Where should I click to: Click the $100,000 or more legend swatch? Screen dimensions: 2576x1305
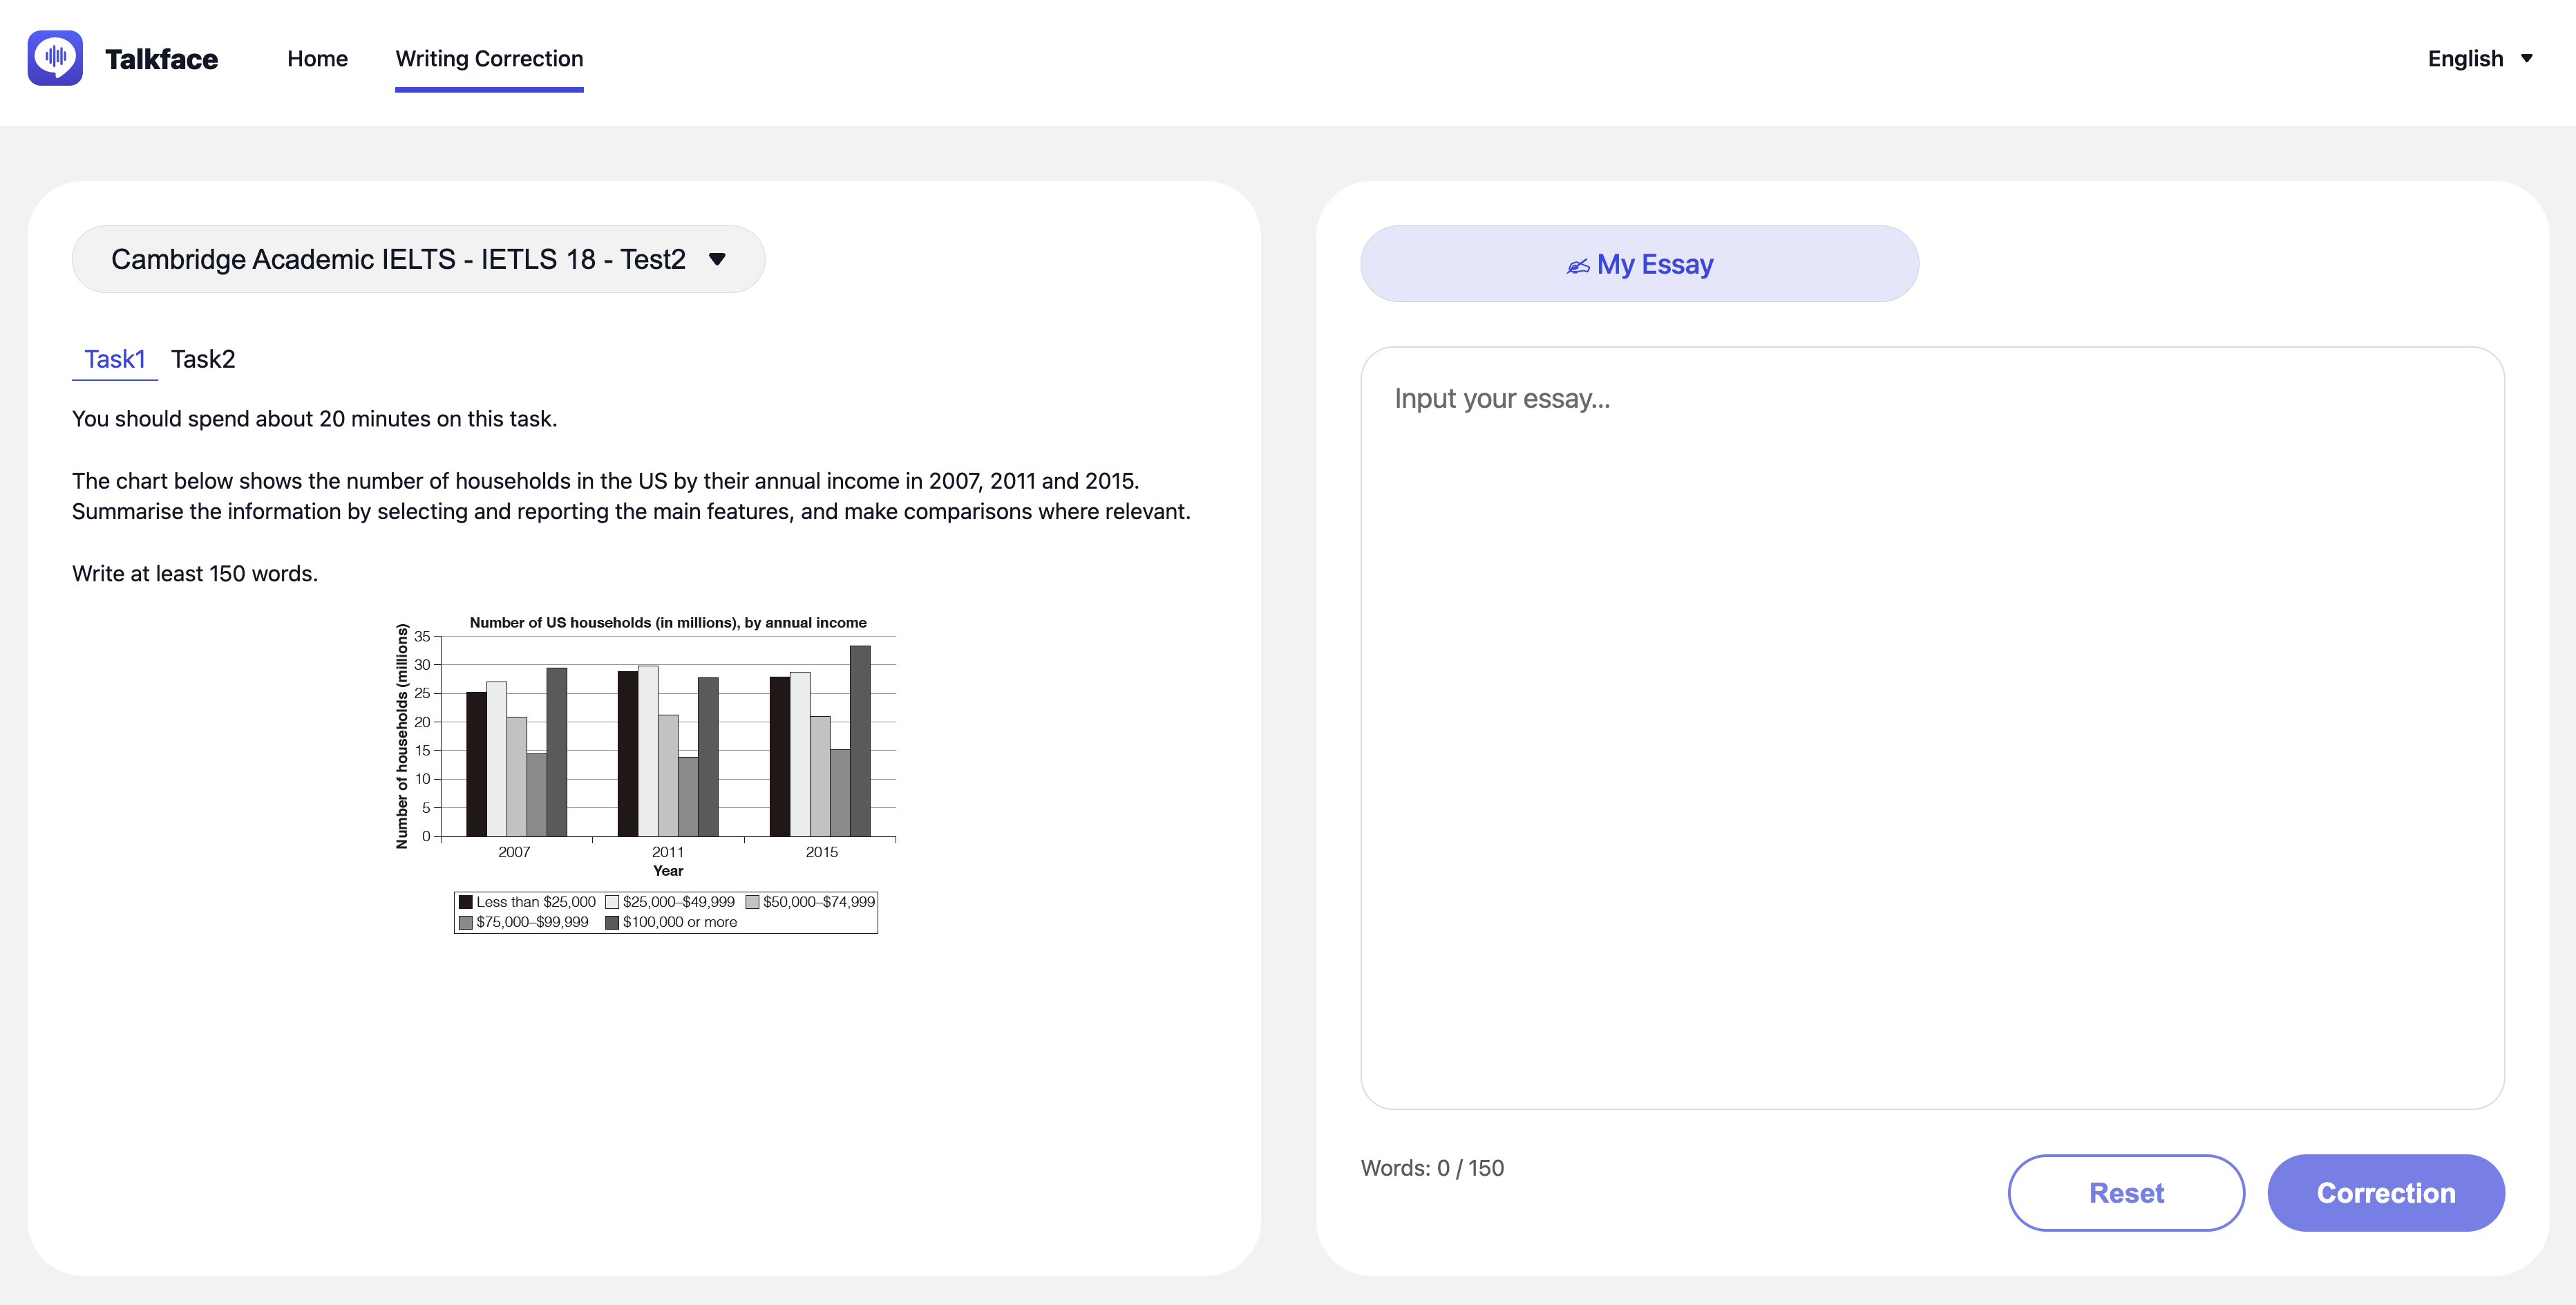pyautogui.click(x=612, y=922)
